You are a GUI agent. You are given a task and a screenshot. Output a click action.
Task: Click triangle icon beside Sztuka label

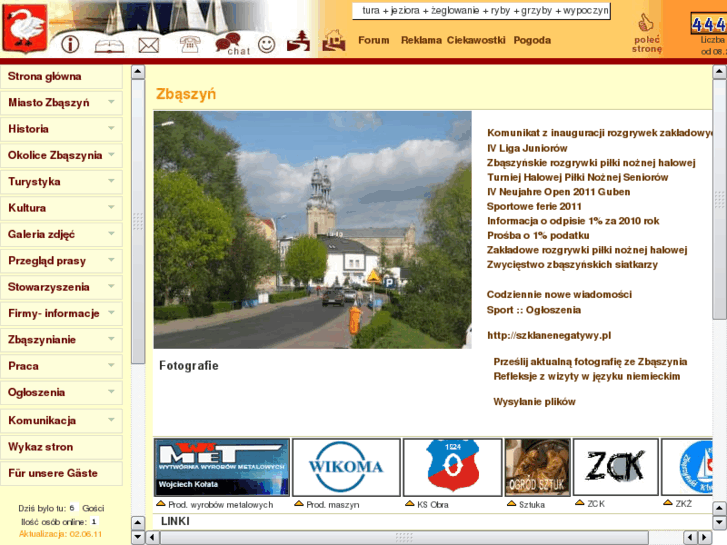pyautogui.click(x=511, y=503)
